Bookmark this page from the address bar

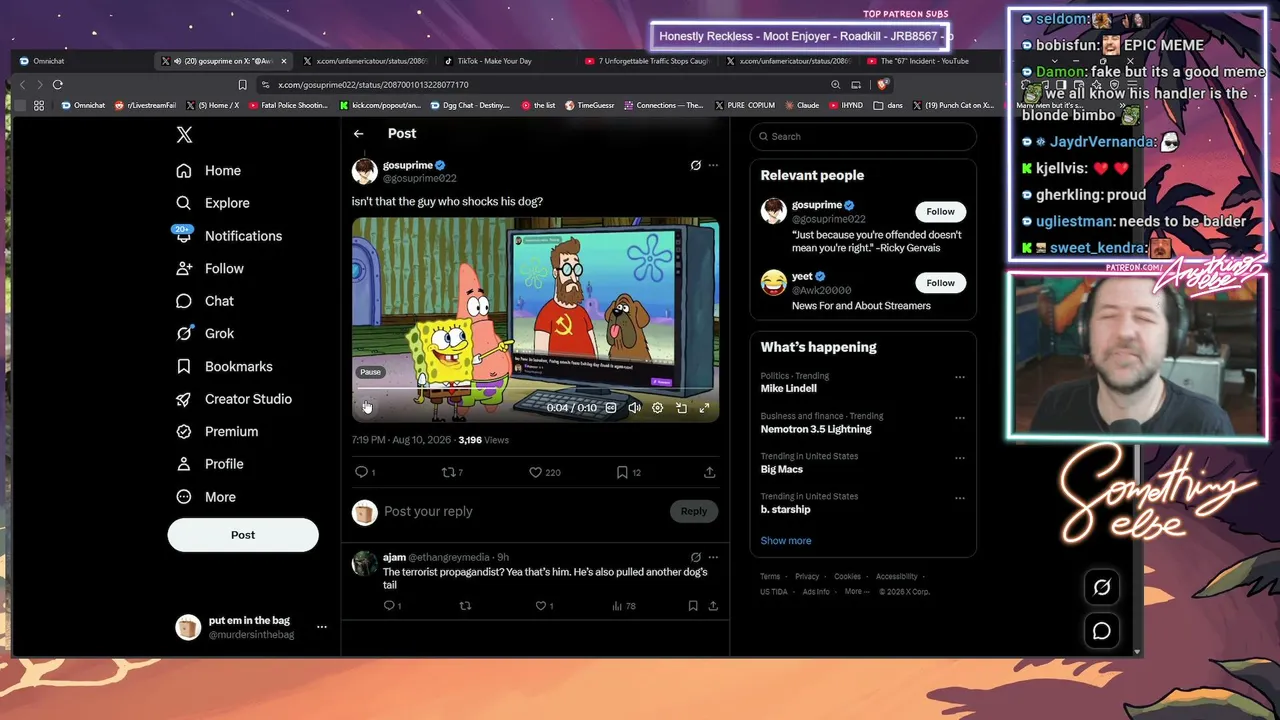click(242, 85)
